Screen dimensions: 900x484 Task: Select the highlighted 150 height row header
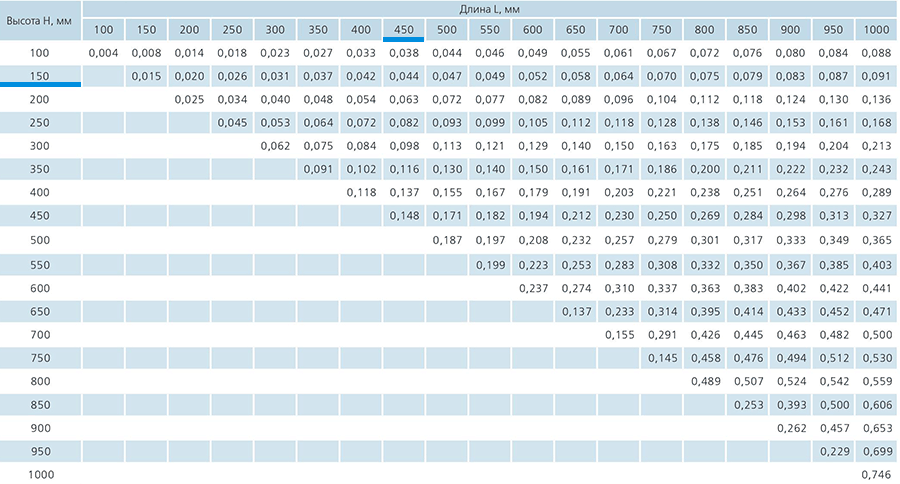click(x=40, y=76)
